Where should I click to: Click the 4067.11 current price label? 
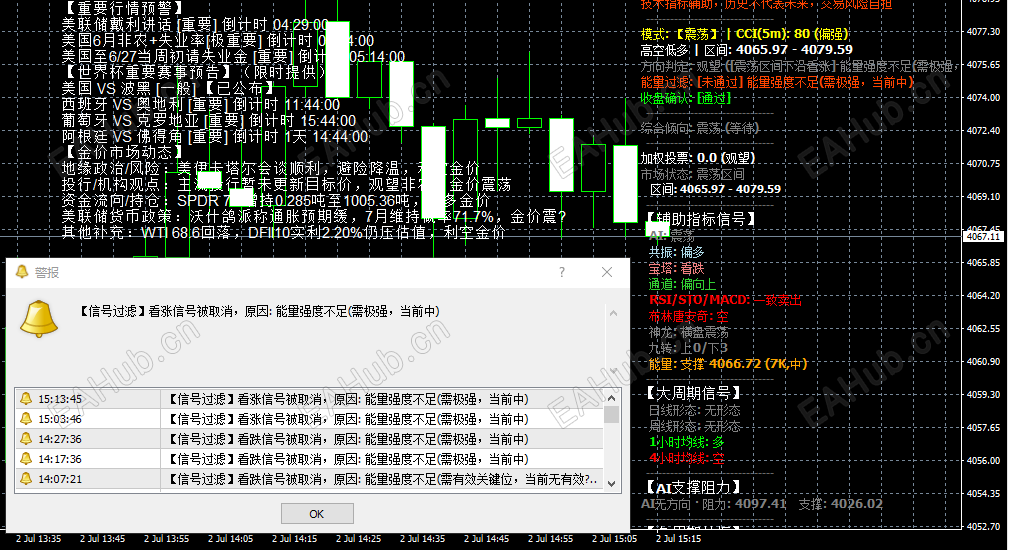coord(983,237)
